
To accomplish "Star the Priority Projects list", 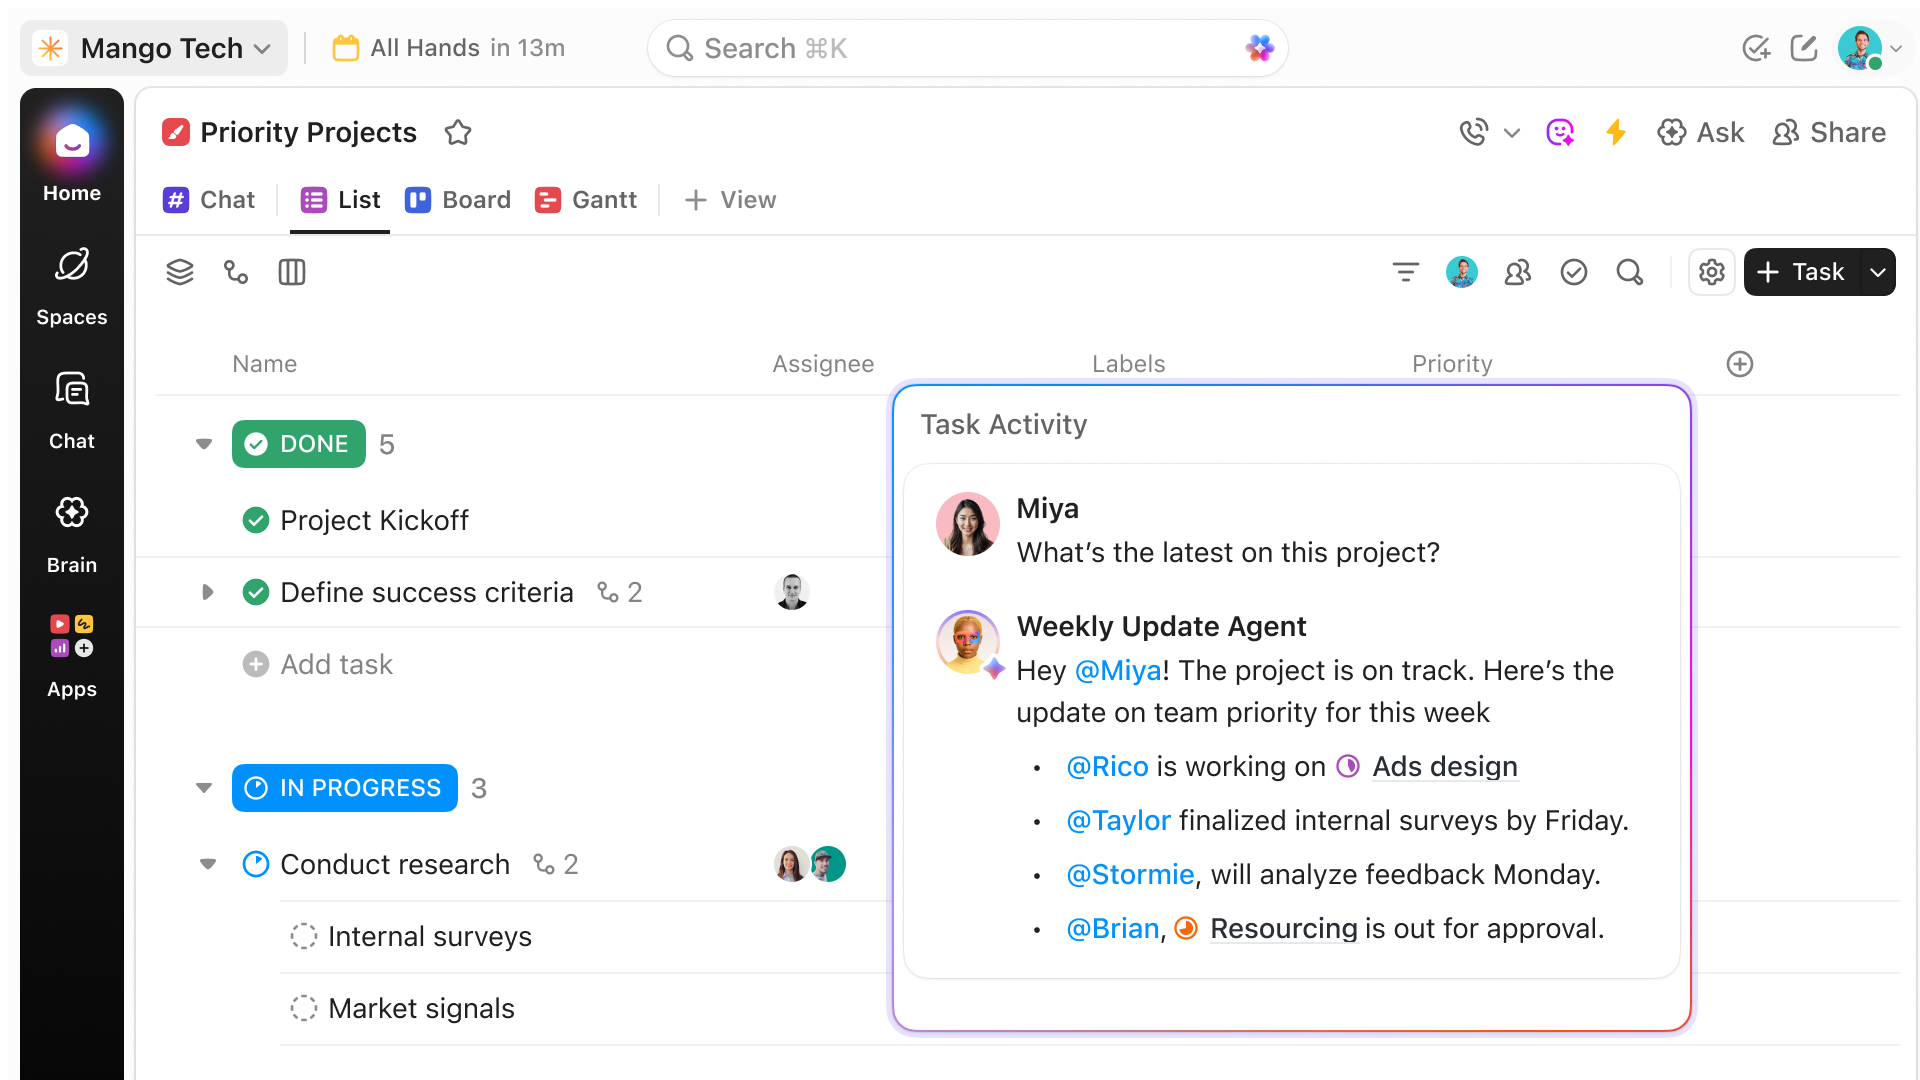I will coord(458,132).
